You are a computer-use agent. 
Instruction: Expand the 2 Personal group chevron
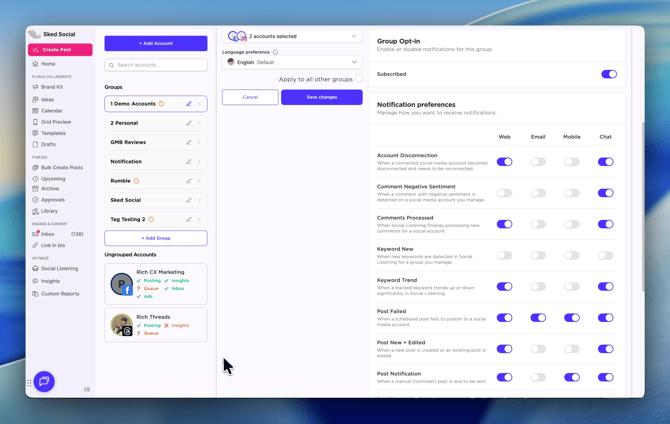(x=200, y=123)
